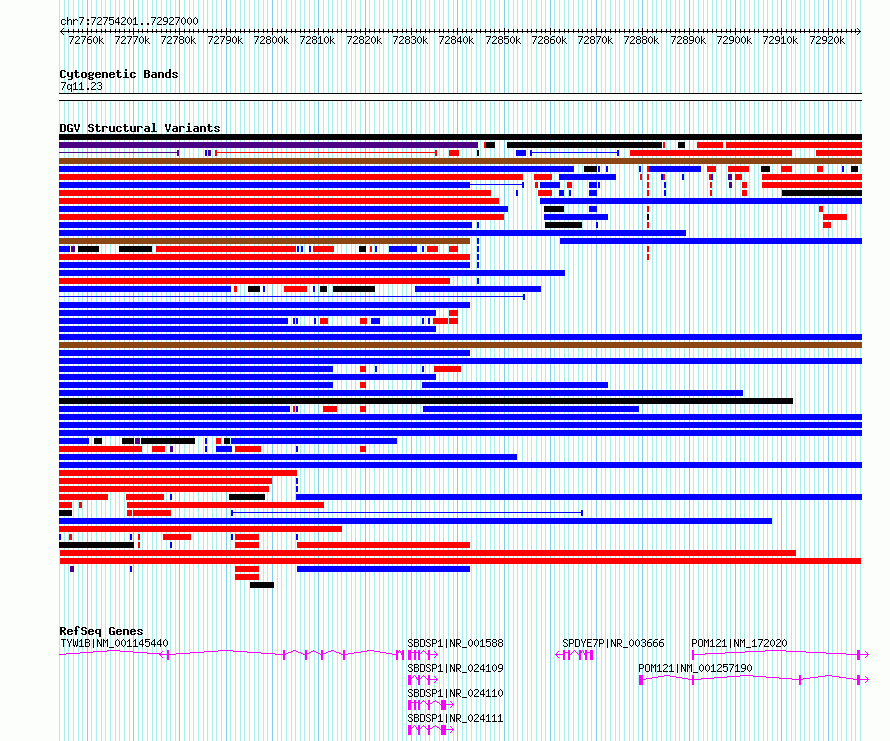Image resolution: width=890 pixels, height=741 pixels.
Task: Recenter on the 72860k ruler label
Action: (x=549, y=40)
